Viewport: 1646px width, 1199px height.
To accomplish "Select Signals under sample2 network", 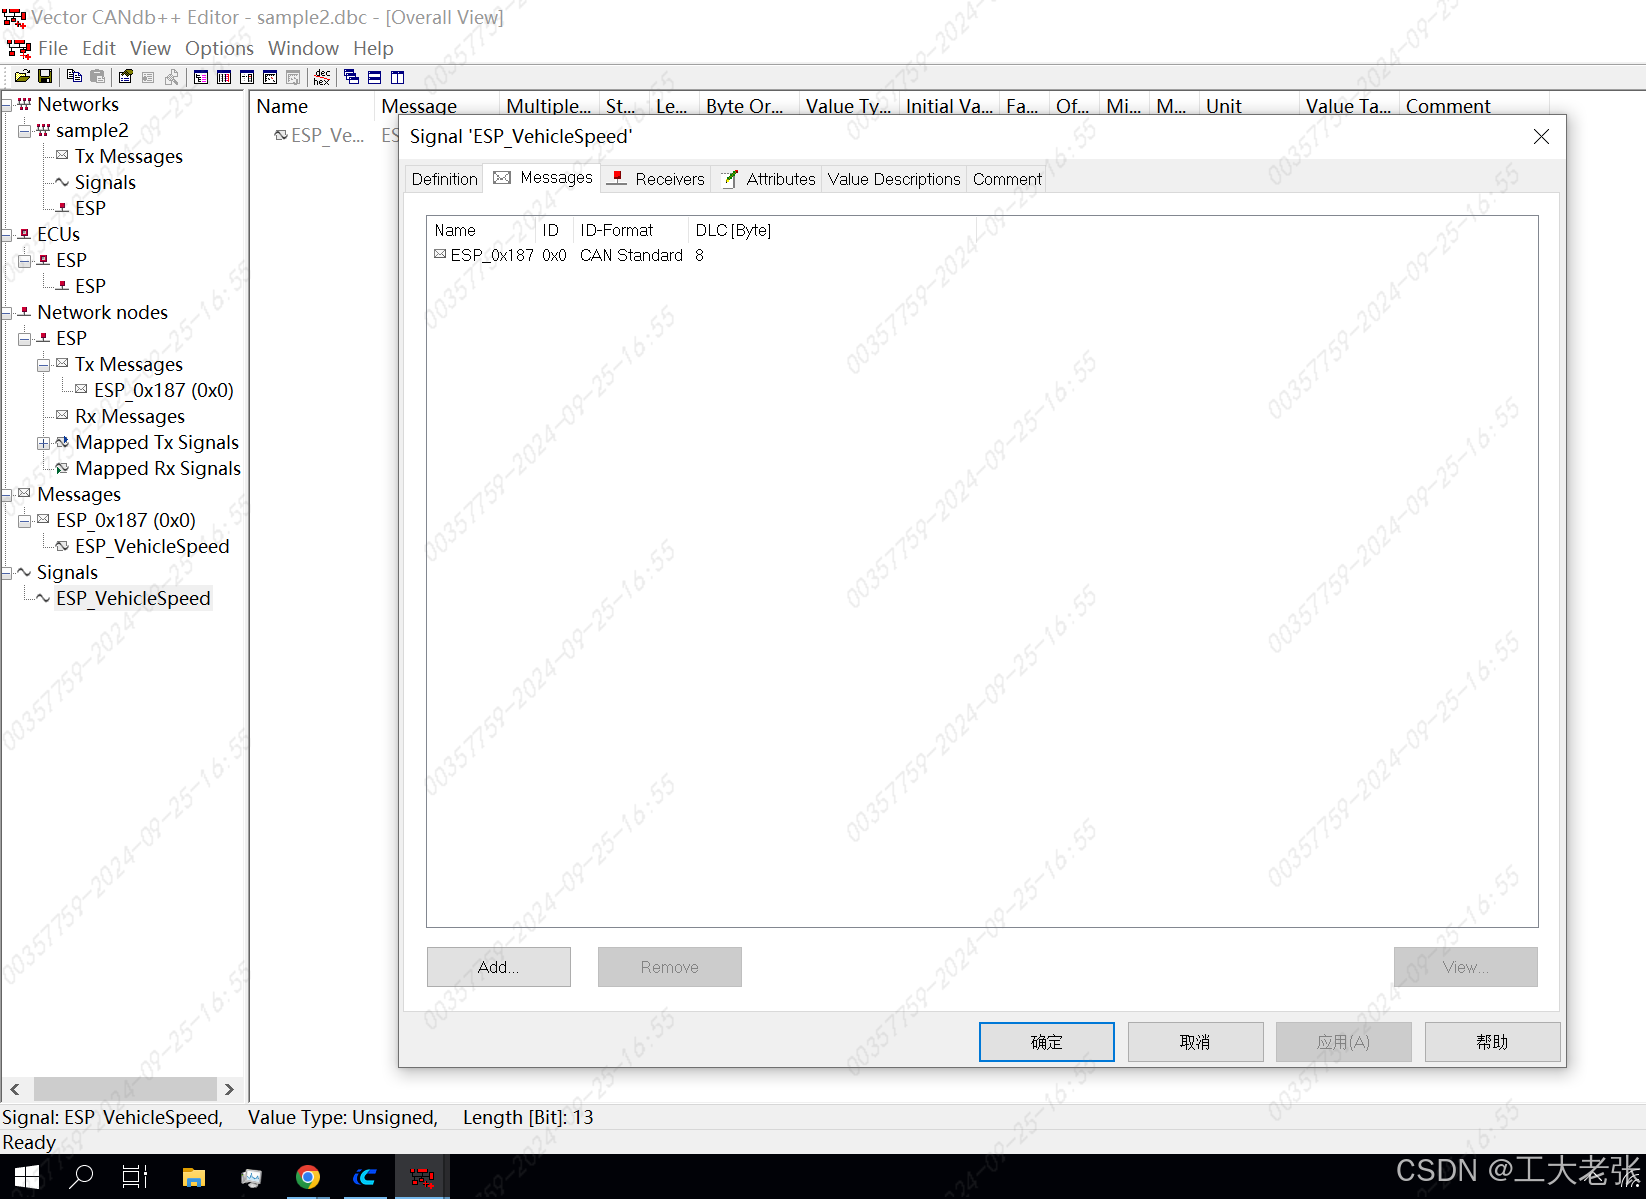I will [105, 182].
